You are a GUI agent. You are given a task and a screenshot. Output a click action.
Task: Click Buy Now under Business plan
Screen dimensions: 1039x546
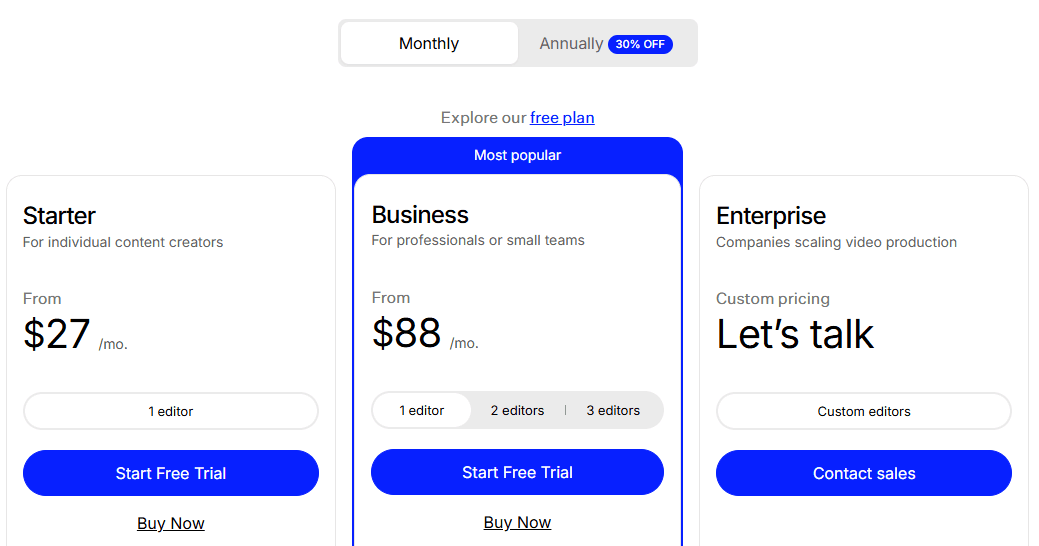click(517, 522)
